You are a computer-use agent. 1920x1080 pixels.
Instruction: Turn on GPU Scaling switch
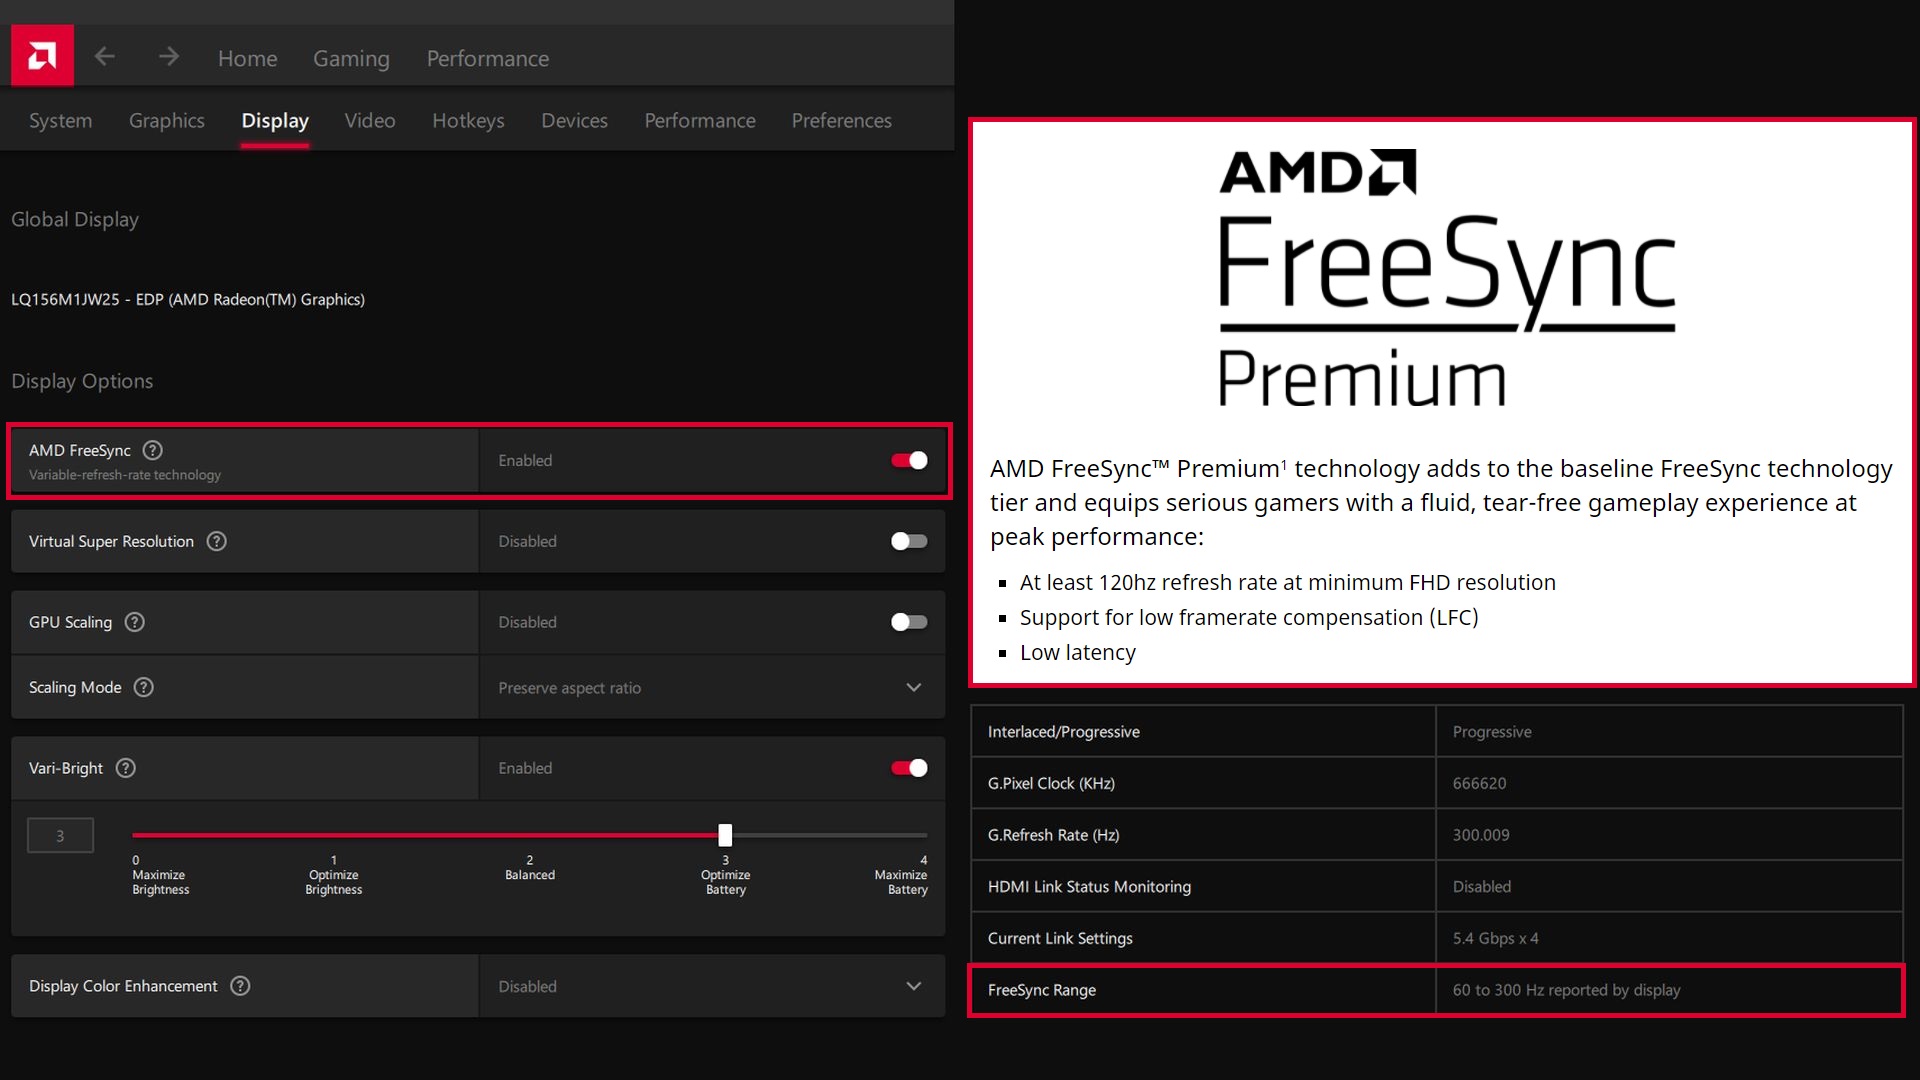pos(909,622)
